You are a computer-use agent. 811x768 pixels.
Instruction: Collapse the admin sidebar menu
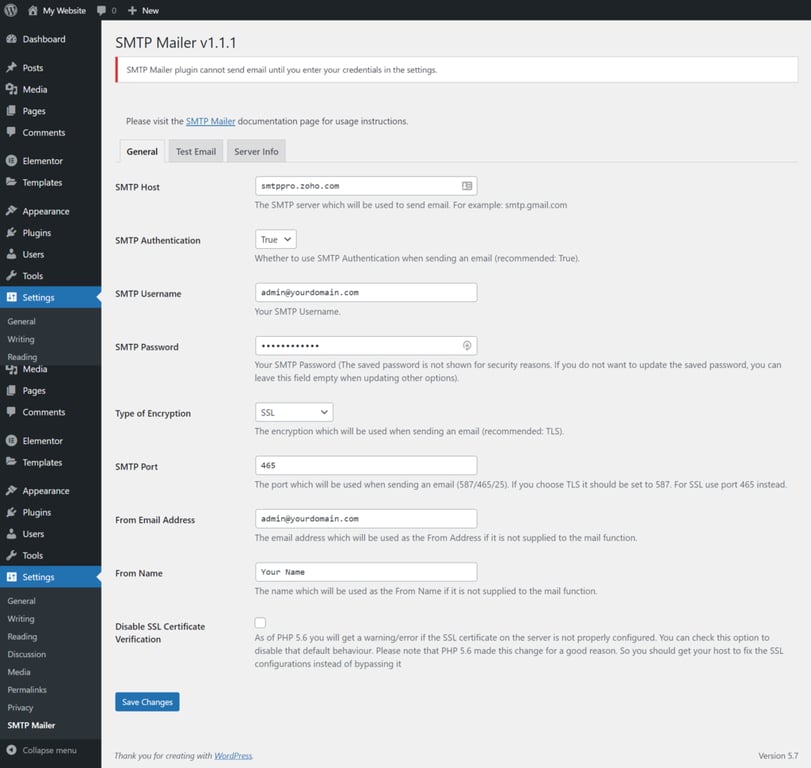tap(45, 750)
